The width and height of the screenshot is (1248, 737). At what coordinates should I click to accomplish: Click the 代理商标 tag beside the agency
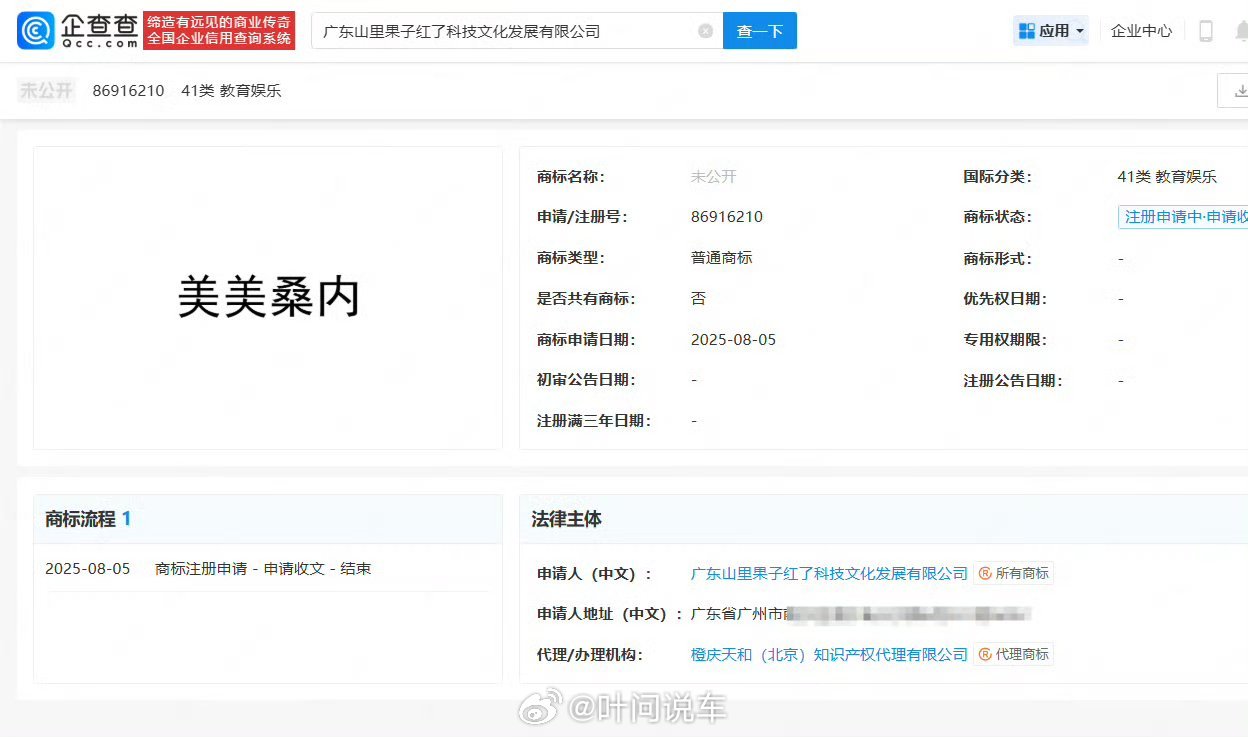(x=1014, y=655)
